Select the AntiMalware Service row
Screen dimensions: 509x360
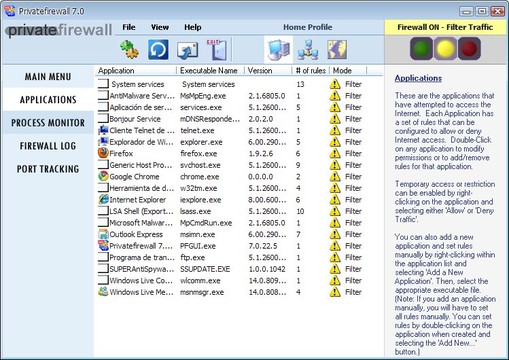point(231,96)
